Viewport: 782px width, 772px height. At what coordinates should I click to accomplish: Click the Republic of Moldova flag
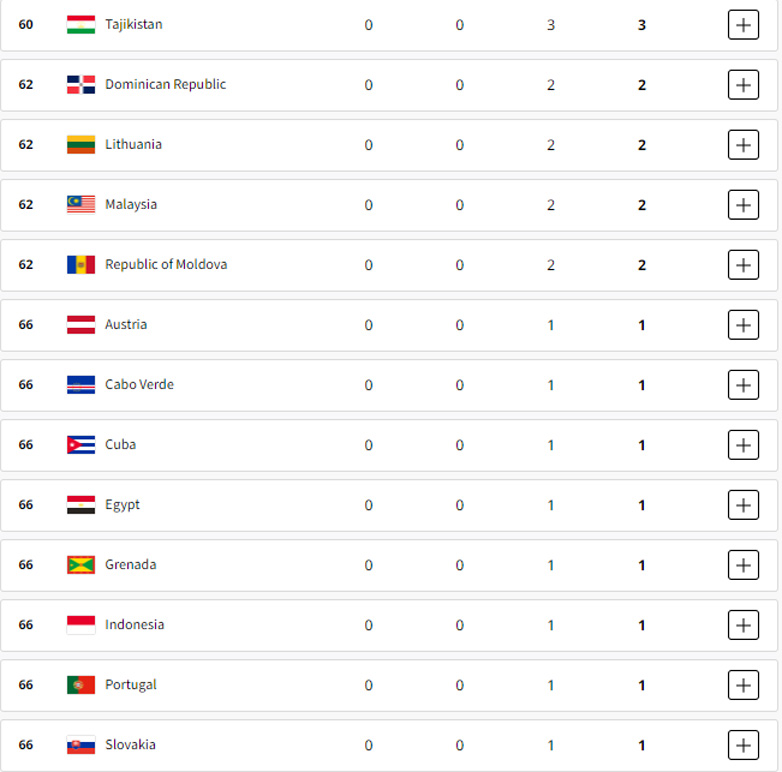(81, 265)
